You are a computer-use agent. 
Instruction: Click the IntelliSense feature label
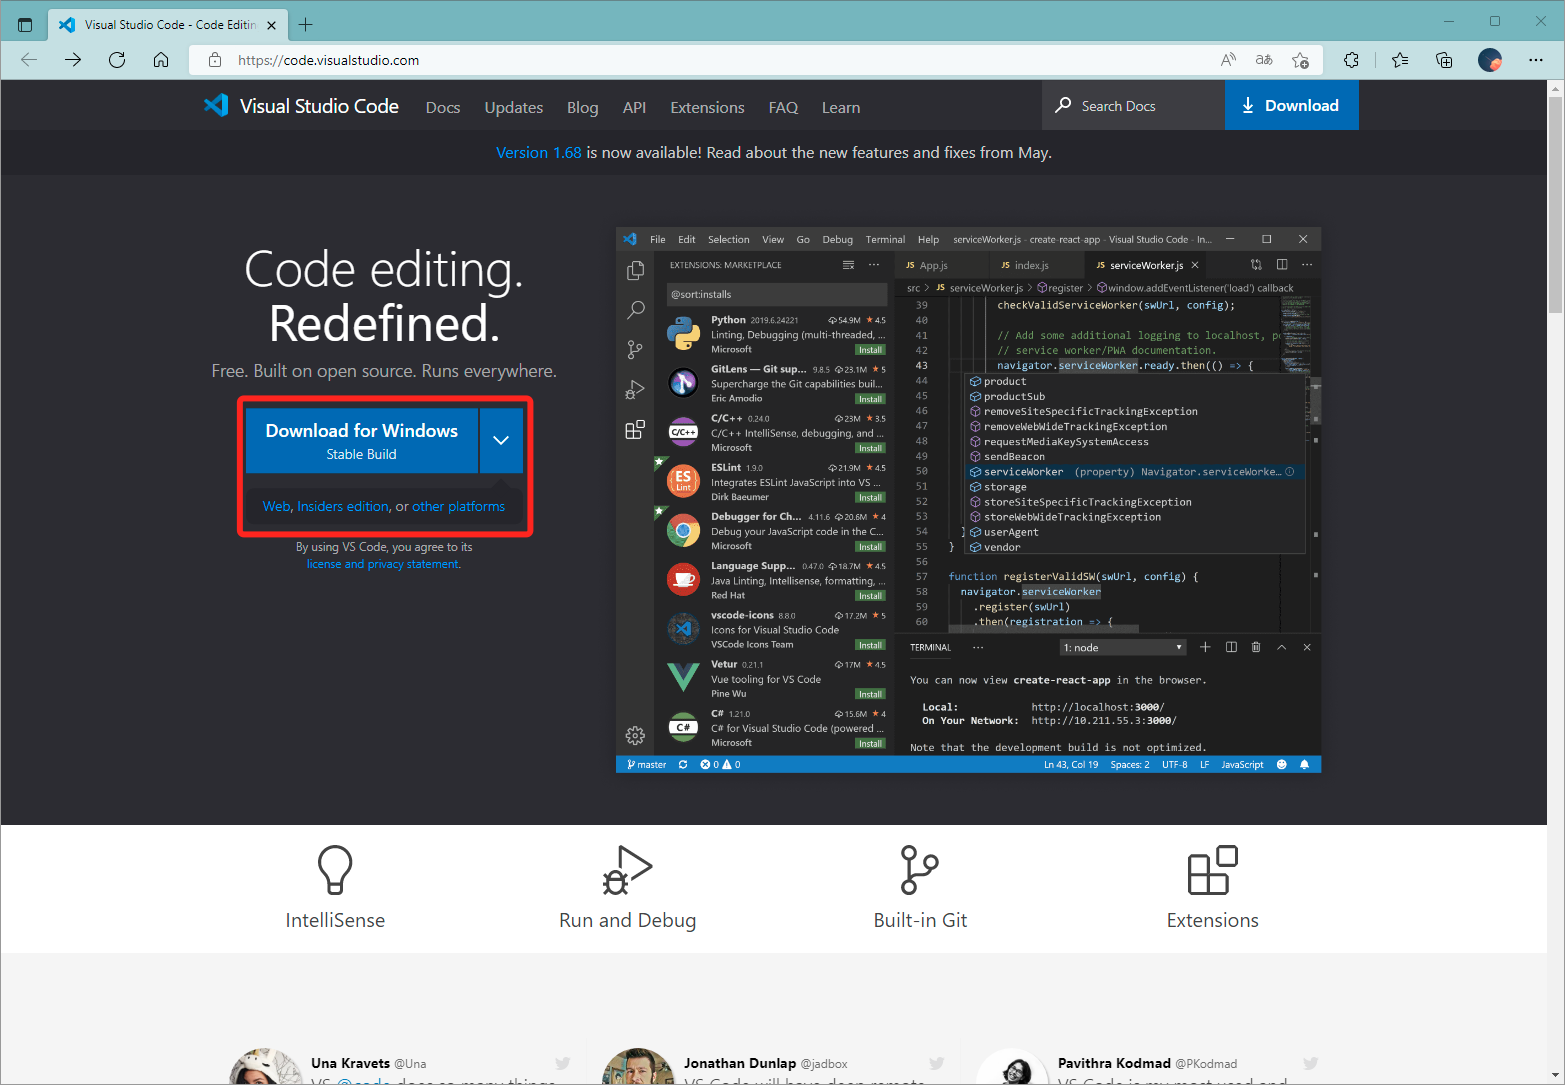click(335, 920)
